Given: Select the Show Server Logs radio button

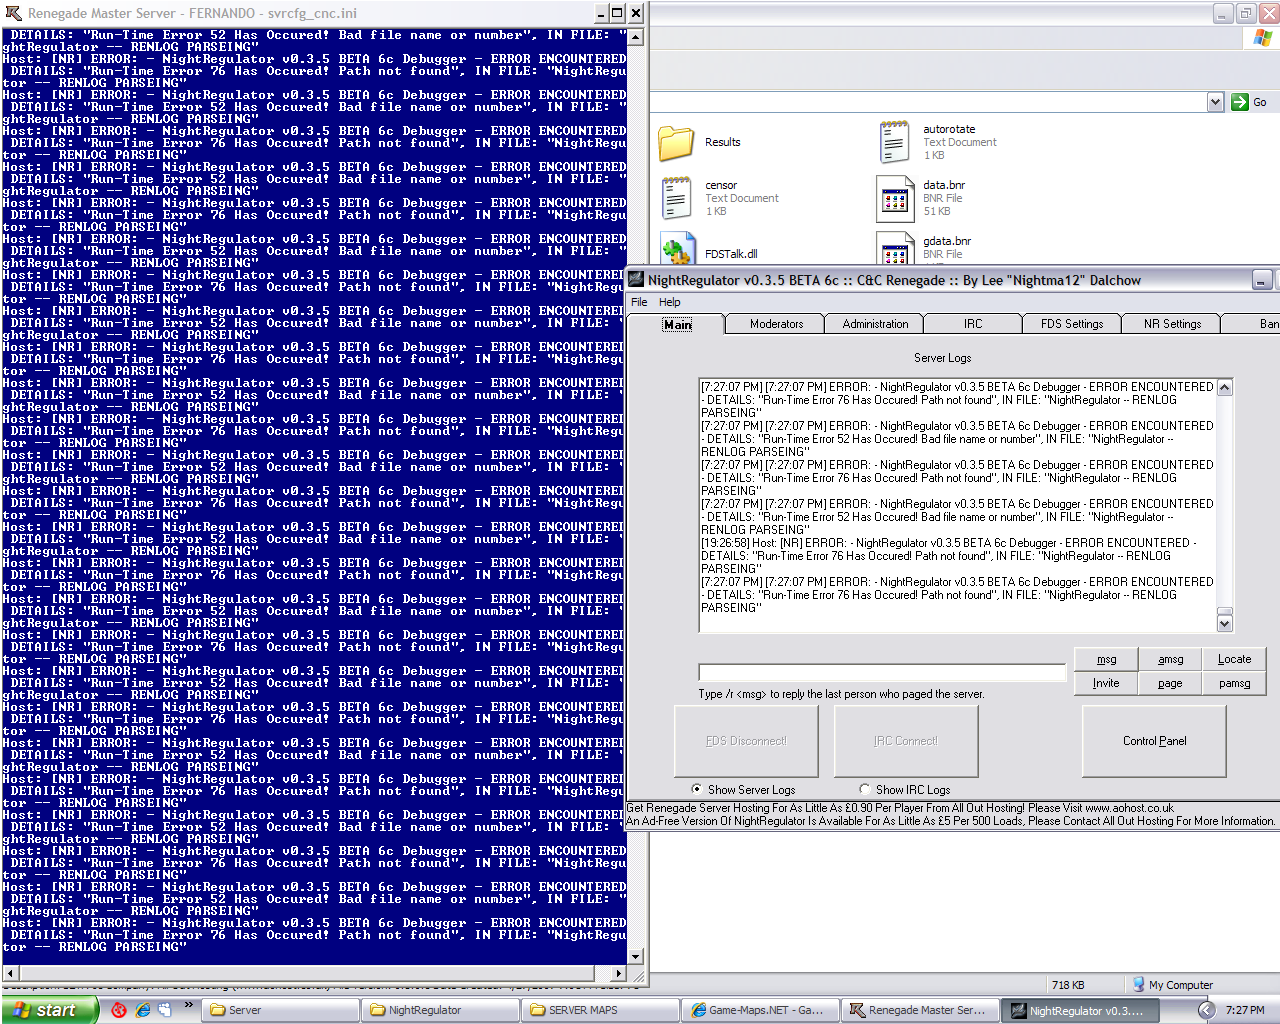Looking at the screenshot, I should pos(696,789).
